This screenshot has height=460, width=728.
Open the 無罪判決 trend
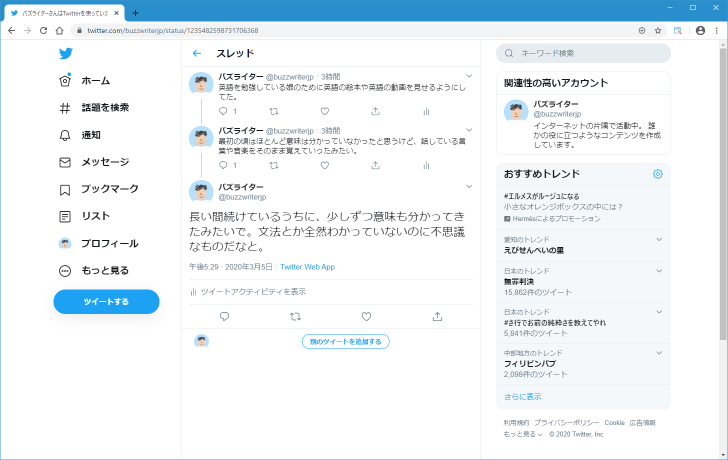point(519,282)
